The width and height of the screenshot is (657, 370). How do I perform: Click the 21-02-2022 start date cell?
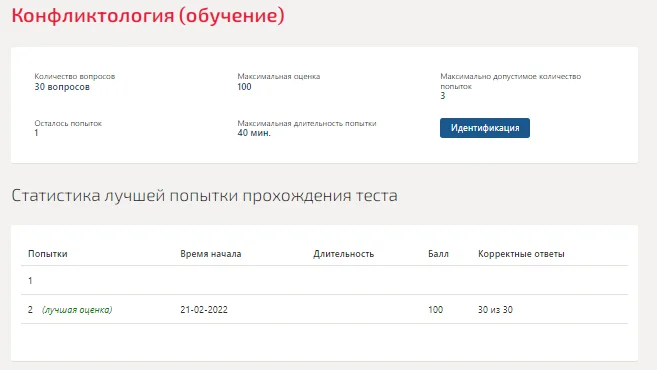click(204, 310)
